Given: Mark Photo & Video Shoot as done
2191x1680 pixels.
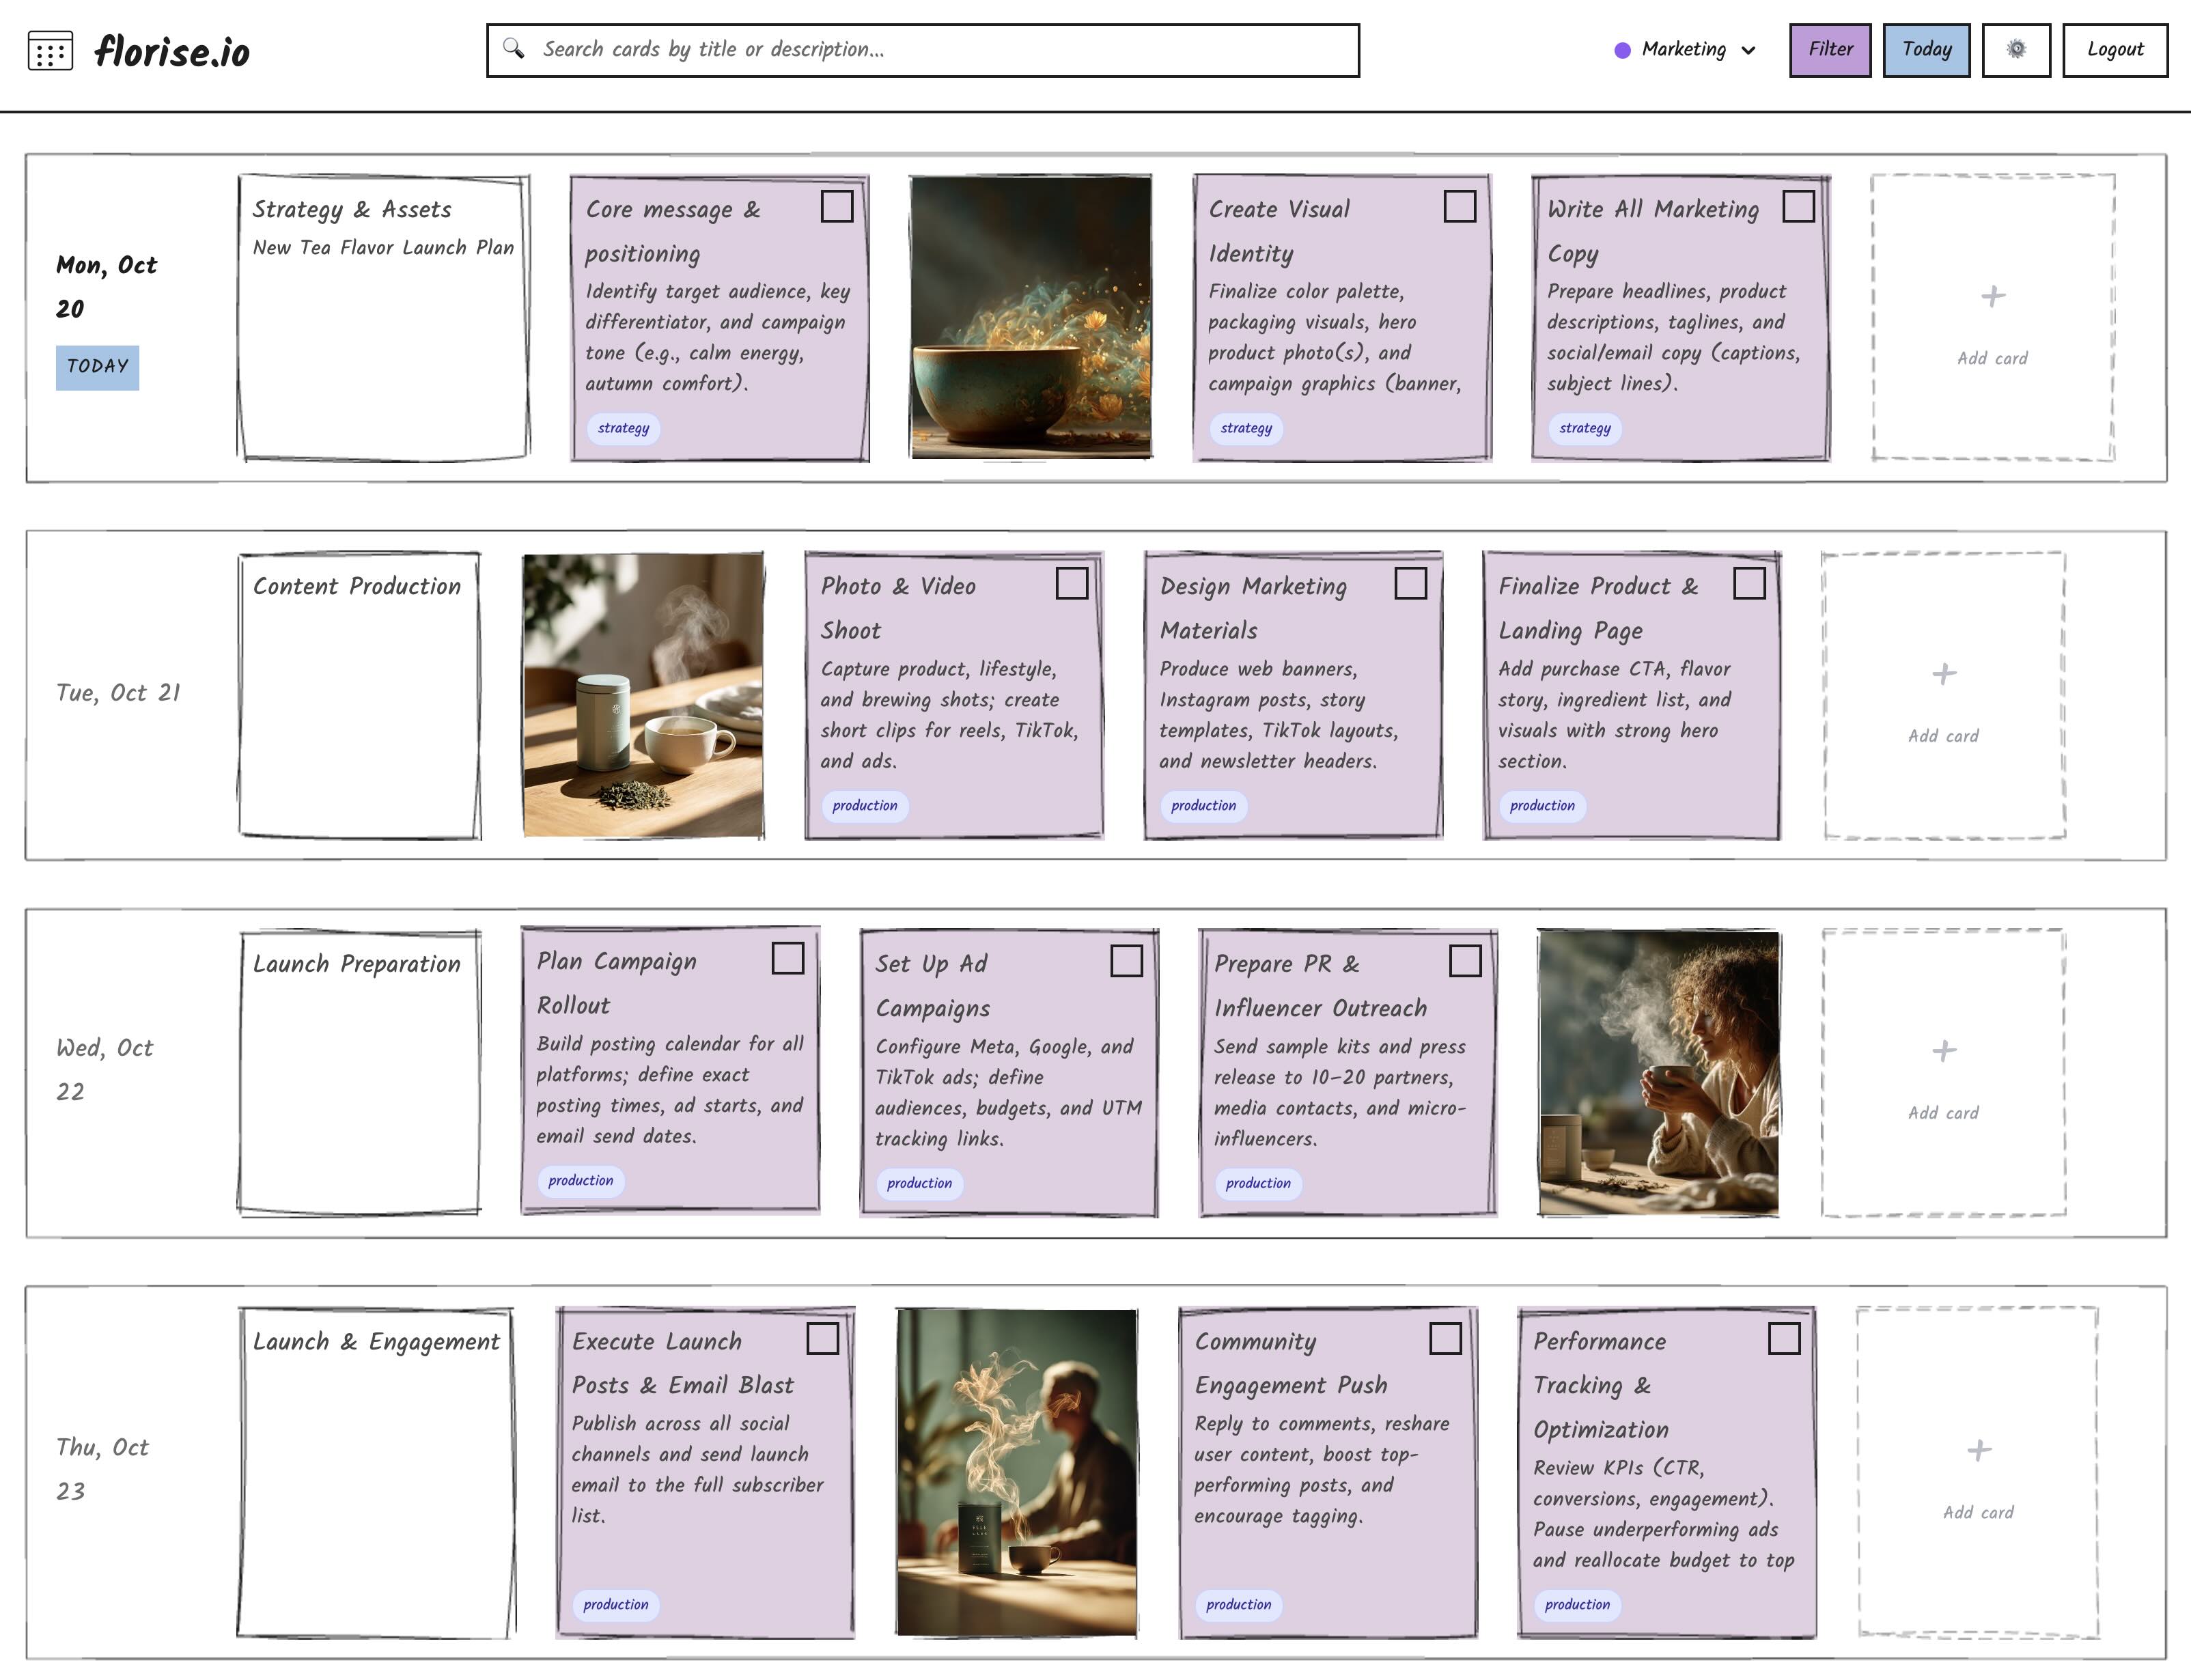Looking at the screenshot, I should [1071, 583].
